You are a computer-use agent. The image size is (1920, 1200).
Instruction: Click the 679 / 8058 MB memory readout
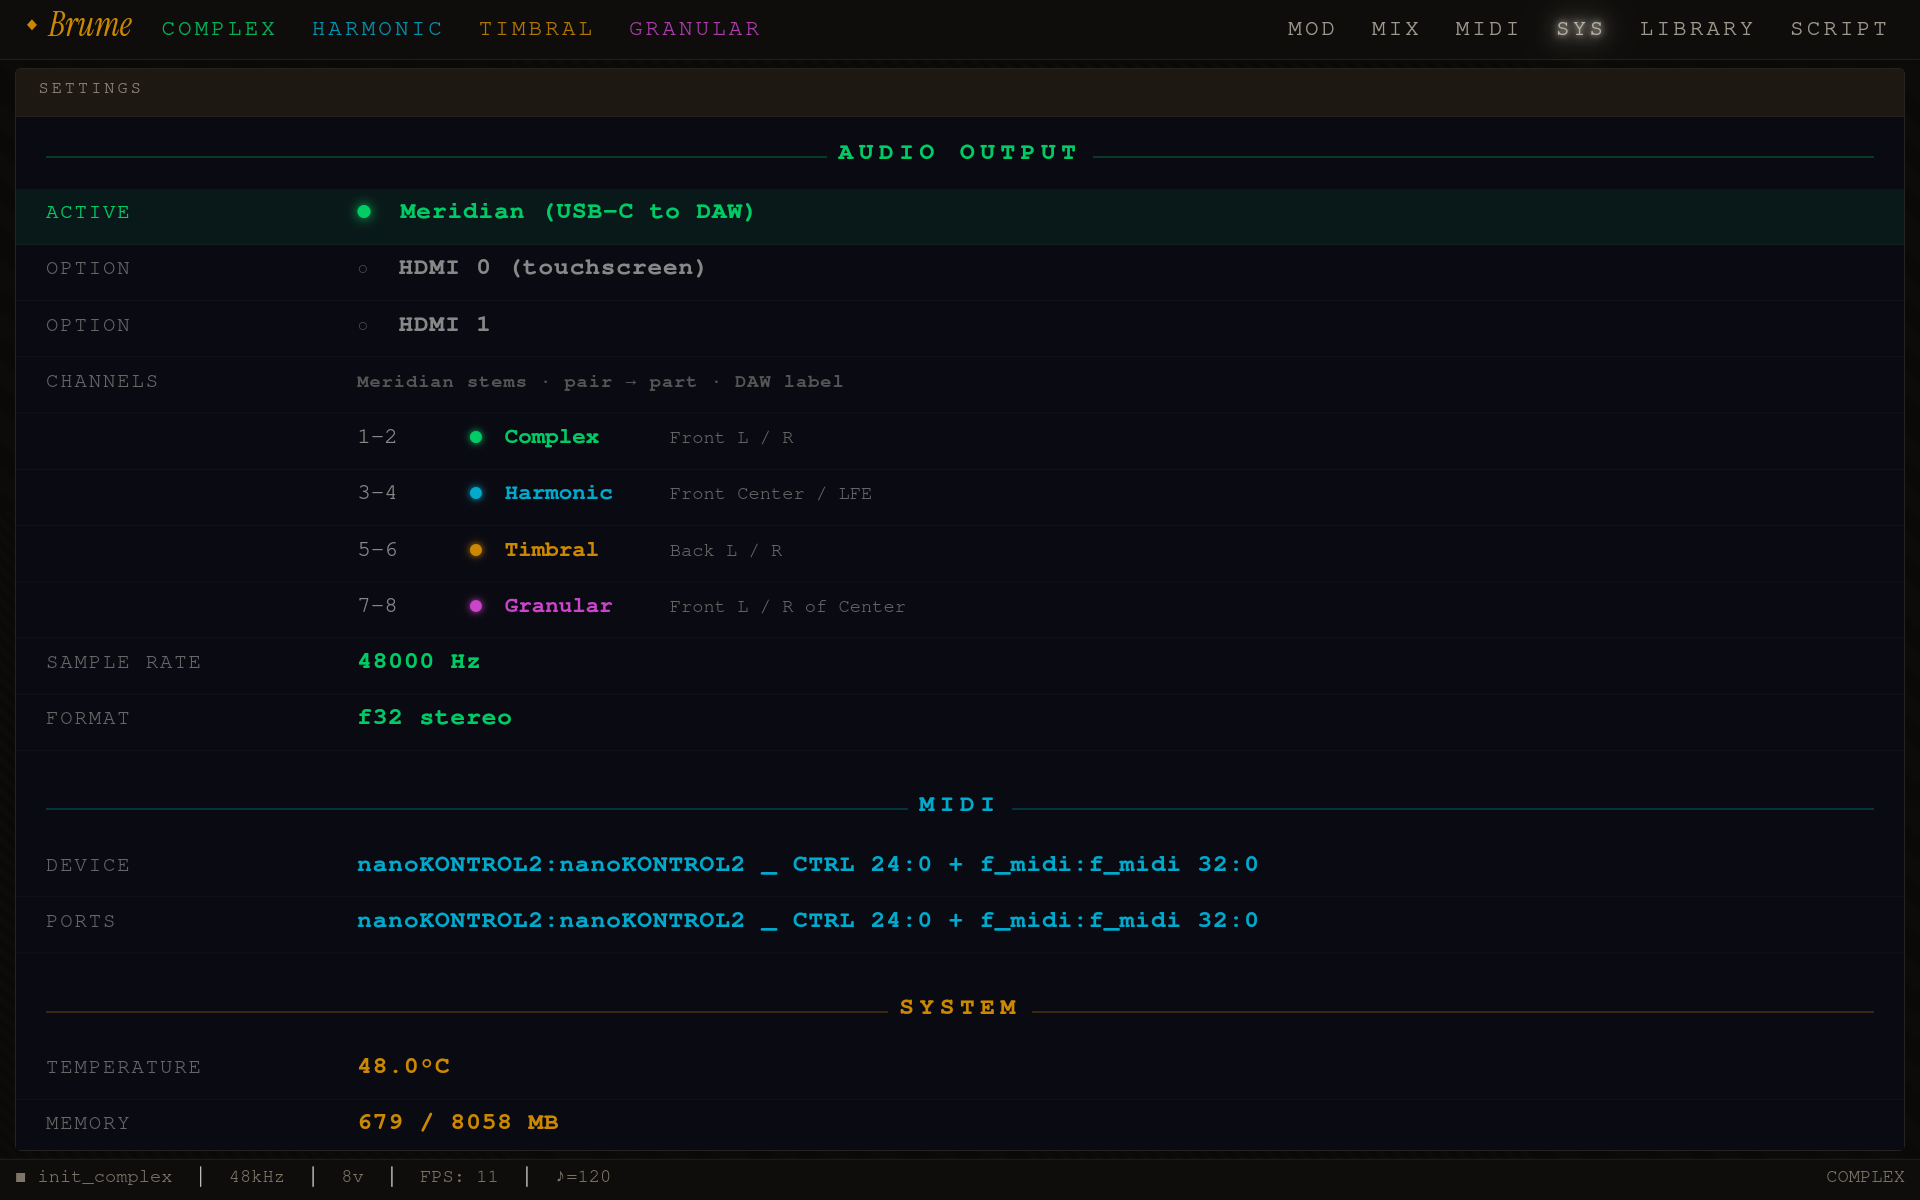[x=459, y=1121]
